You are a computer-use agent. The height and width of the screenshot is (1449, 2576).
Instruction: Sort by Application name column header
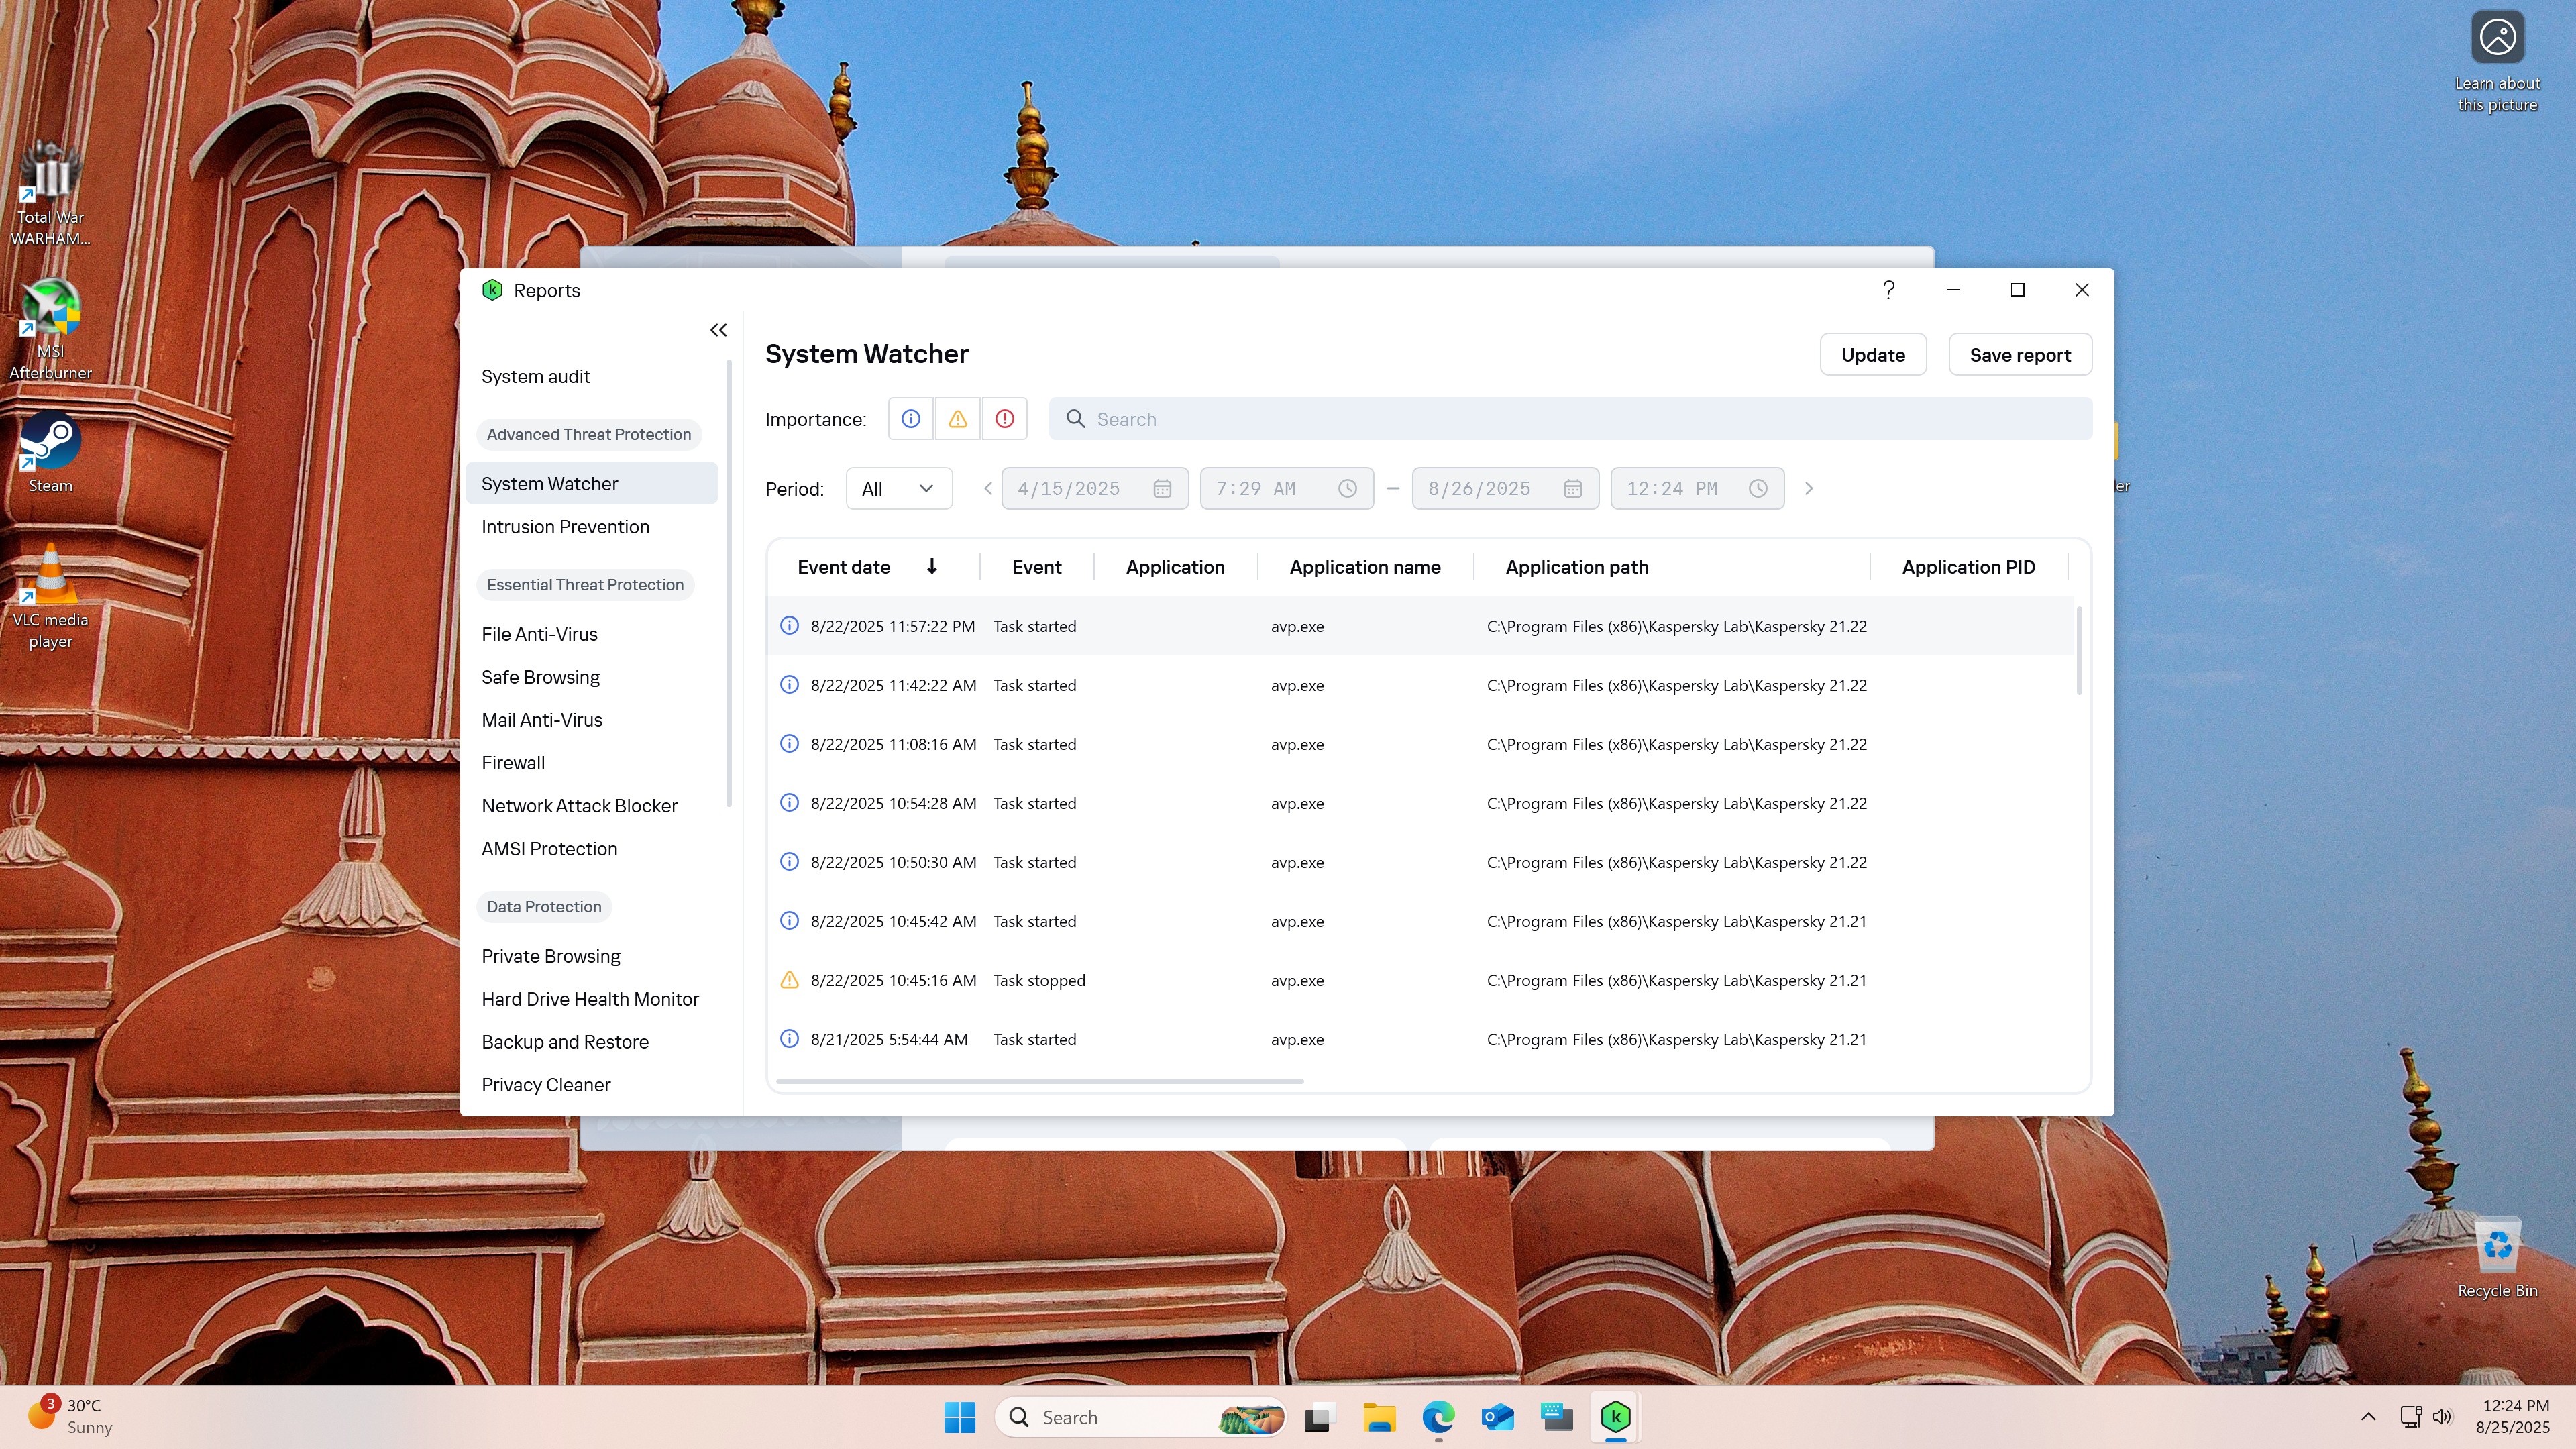click(x=1364, y=567)
